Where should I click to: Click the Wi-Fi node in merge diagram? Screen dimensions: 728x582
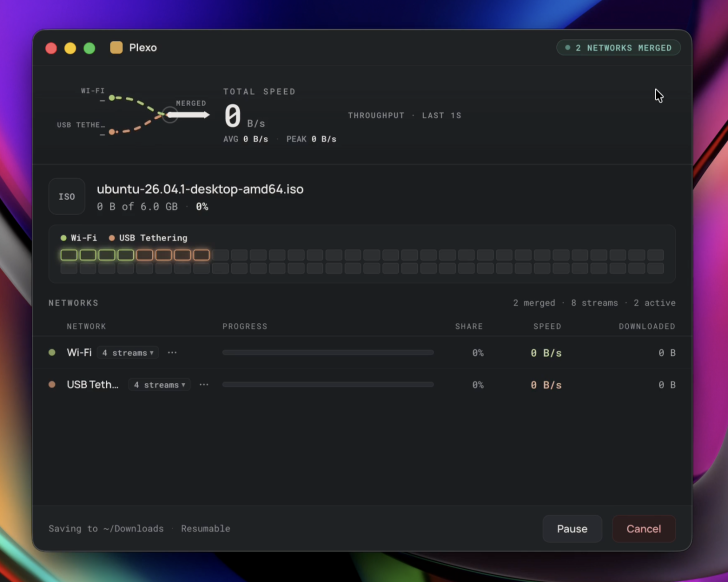[x=112, y=97]
